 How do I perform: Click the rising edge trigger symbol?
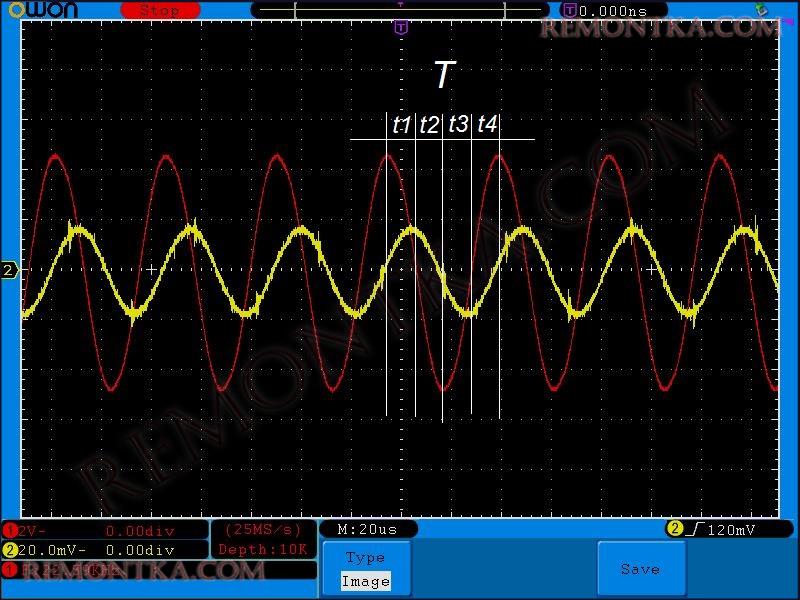(x=692, y=529)
